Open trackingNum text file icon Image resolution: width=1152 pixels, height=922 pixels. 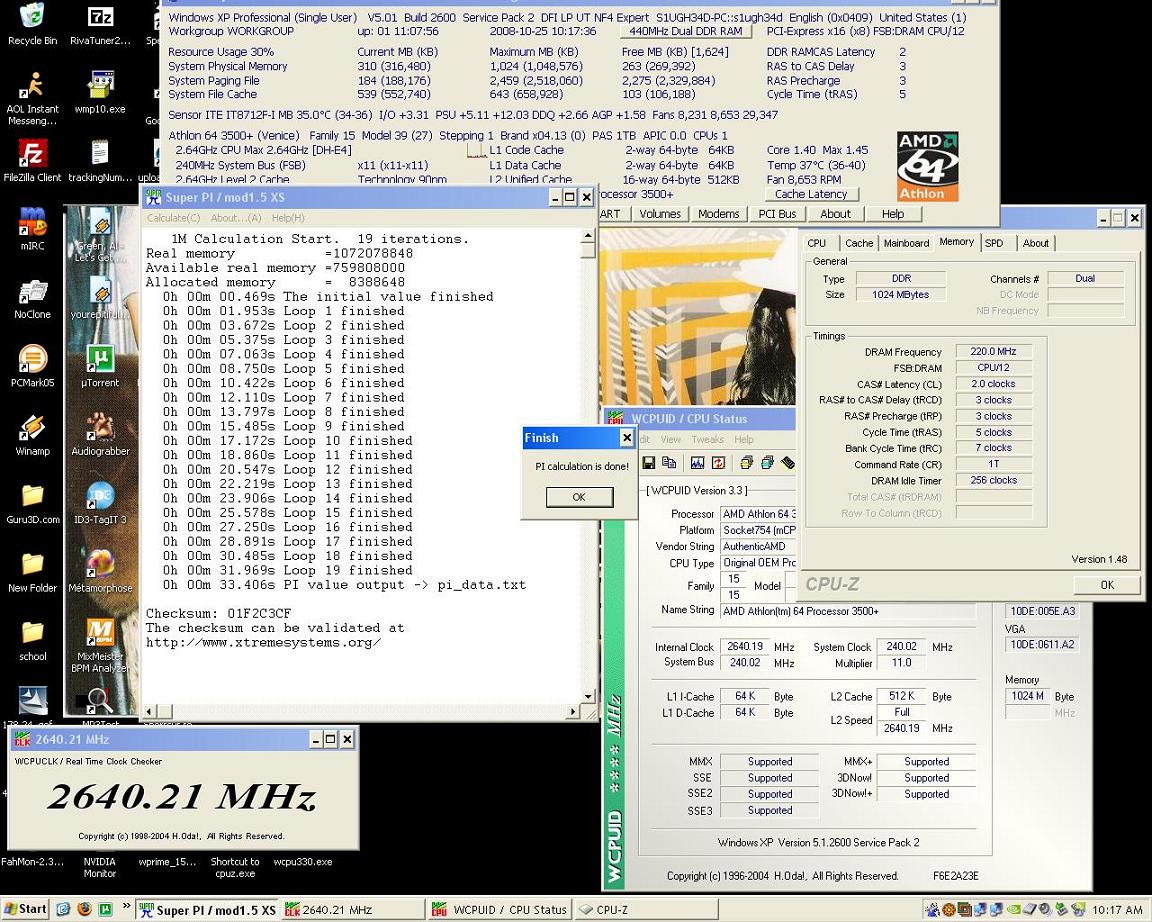[100, 160]
